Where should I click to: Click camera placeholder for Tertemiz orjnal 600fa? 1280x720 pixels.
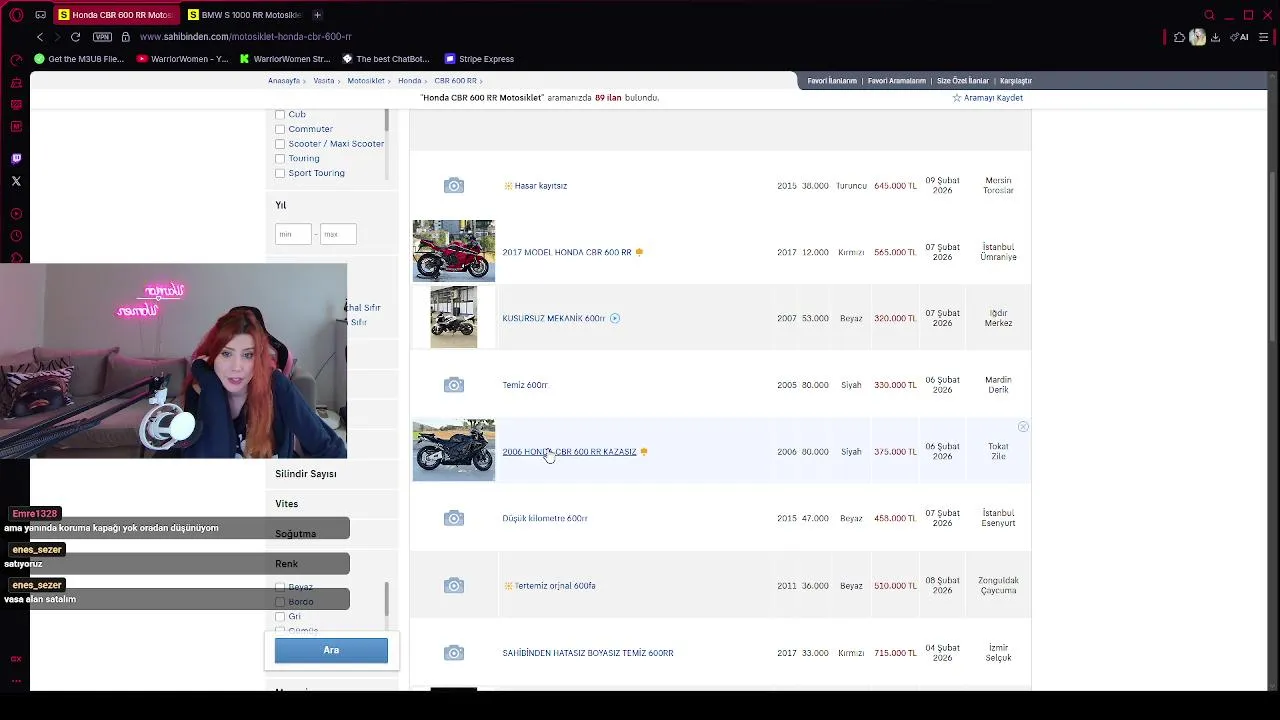coord(454,586)
